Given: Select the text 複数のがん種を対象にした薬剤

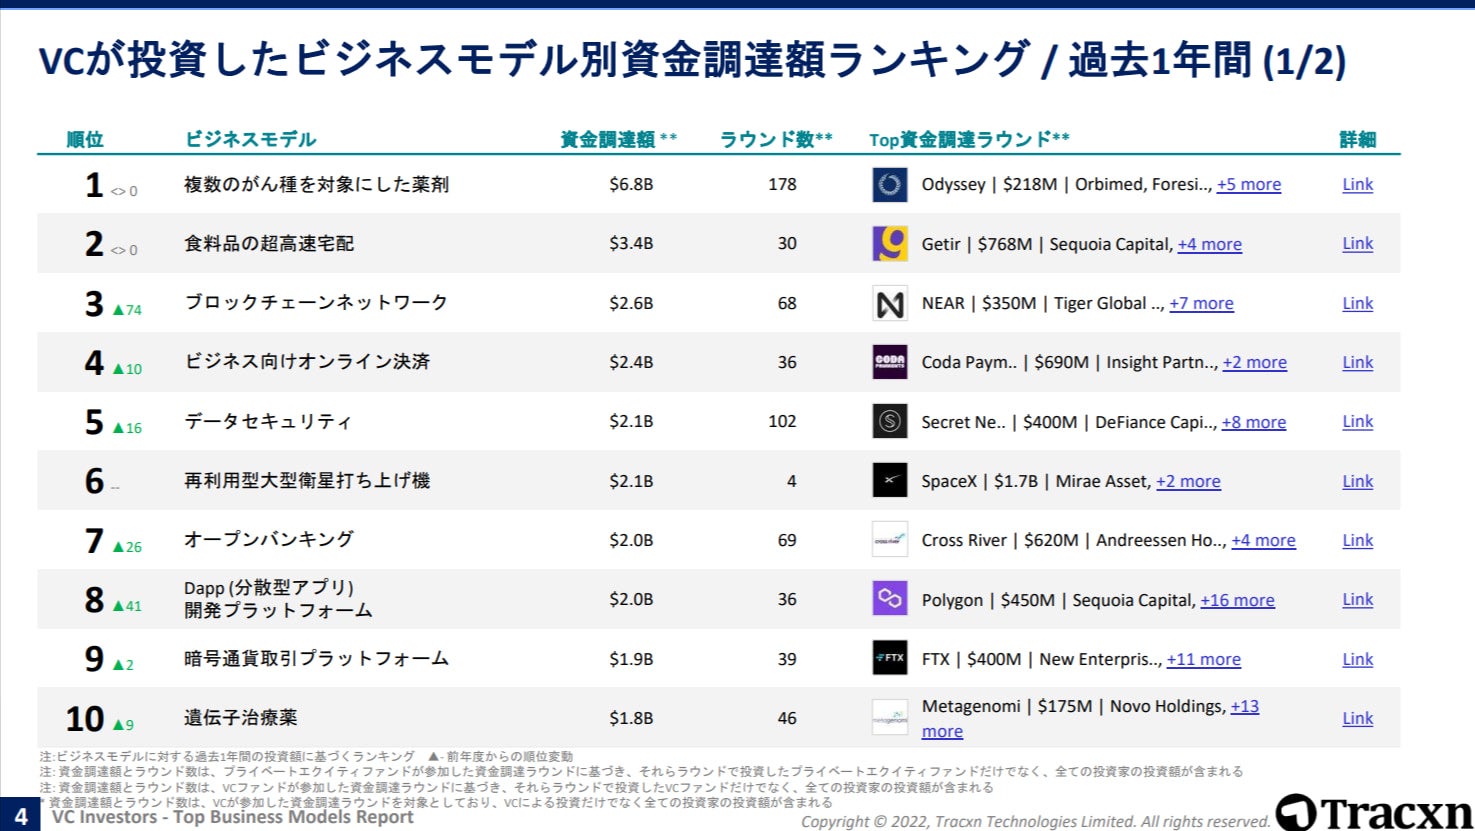Looking at the screenshot, I should click(317, 184).
